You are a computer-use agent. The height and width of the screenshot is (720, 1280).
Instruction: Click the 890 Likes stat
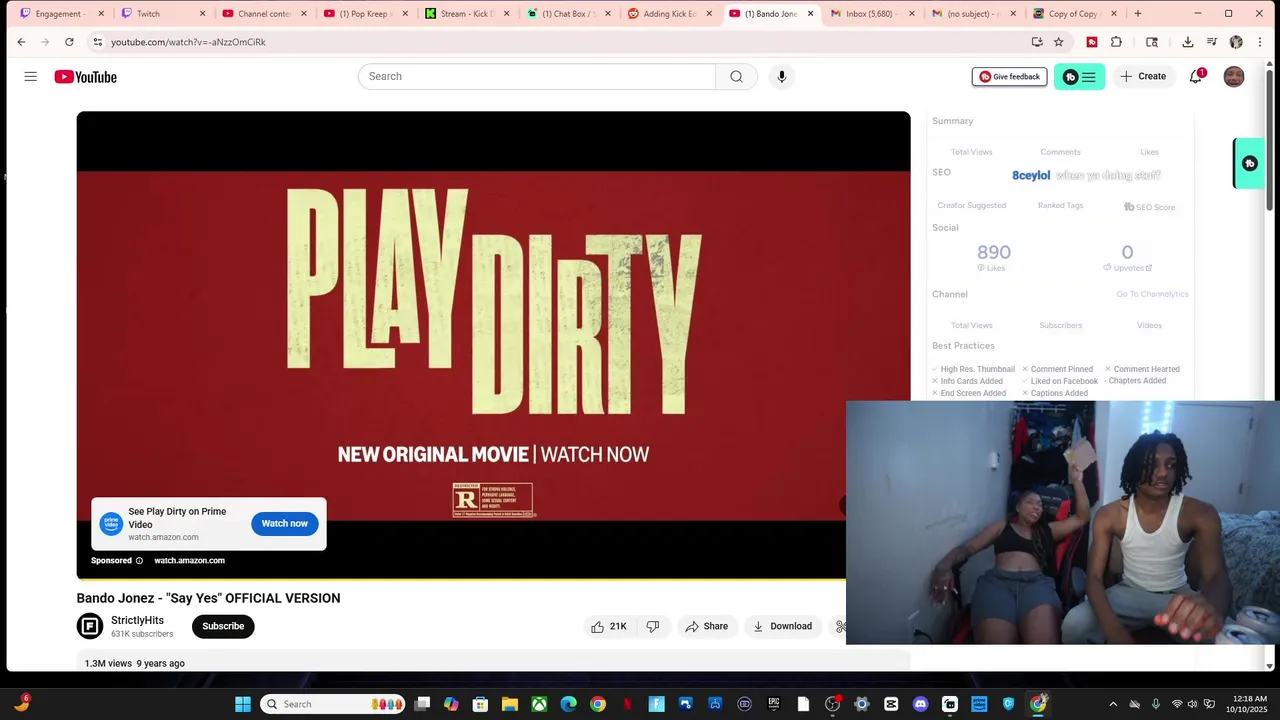993,257
